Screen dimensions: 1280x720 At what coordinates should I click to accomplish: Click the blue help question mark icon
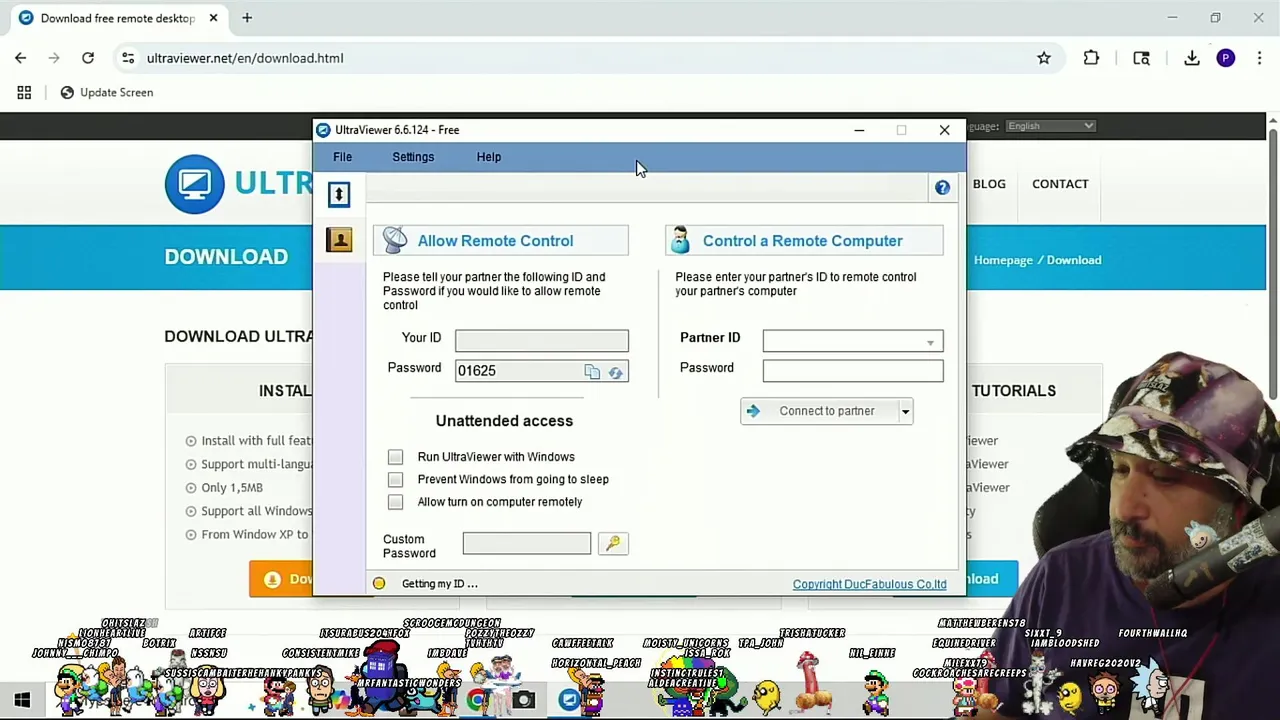tap(942, 188)
